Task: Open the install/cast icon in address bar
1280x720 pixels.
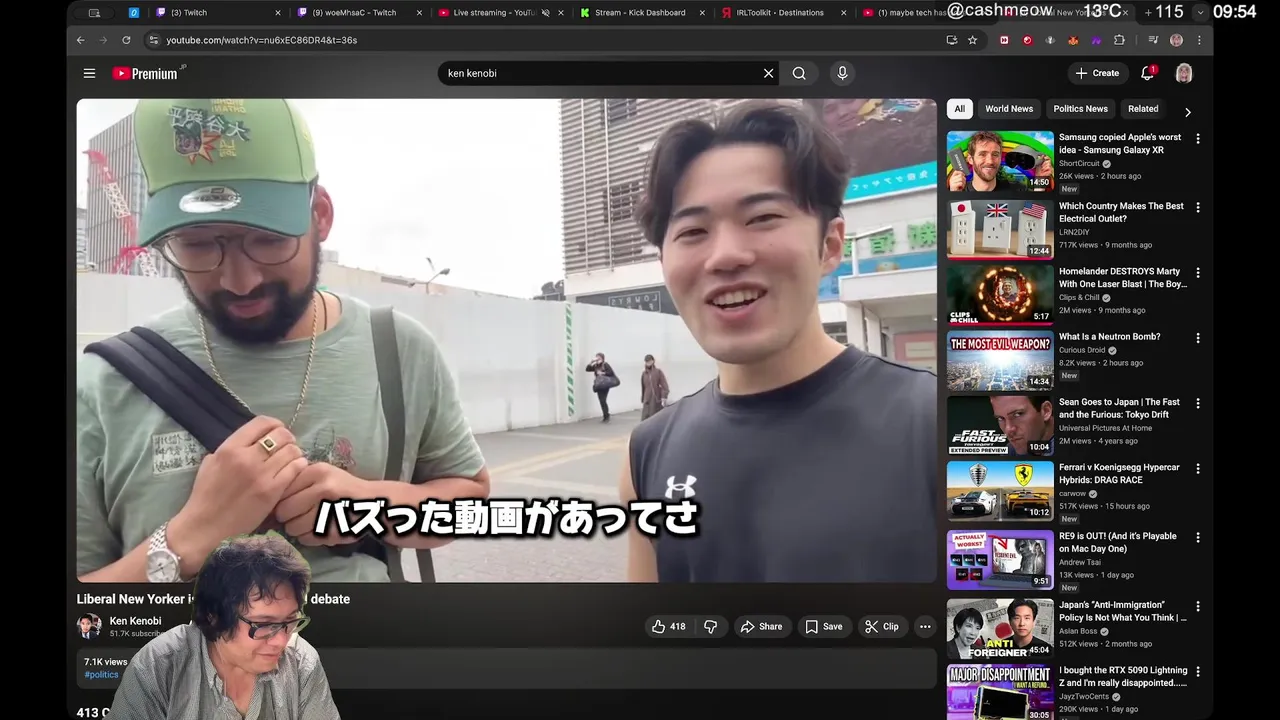Action: pos(951,40)
